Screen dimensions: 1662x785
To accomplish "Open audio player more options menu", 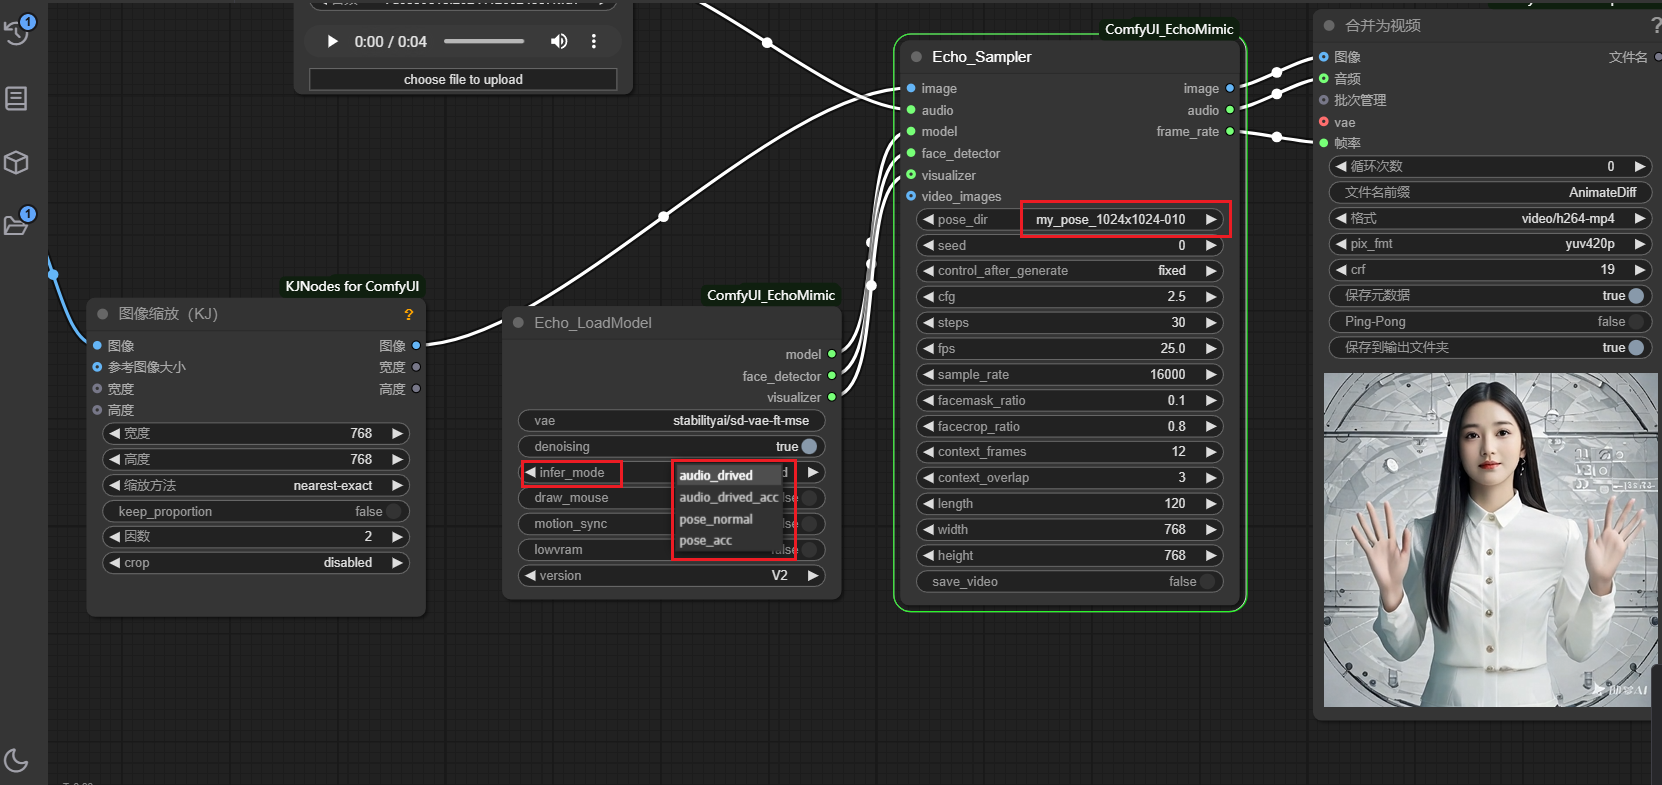I will click(x=594, y=41).
